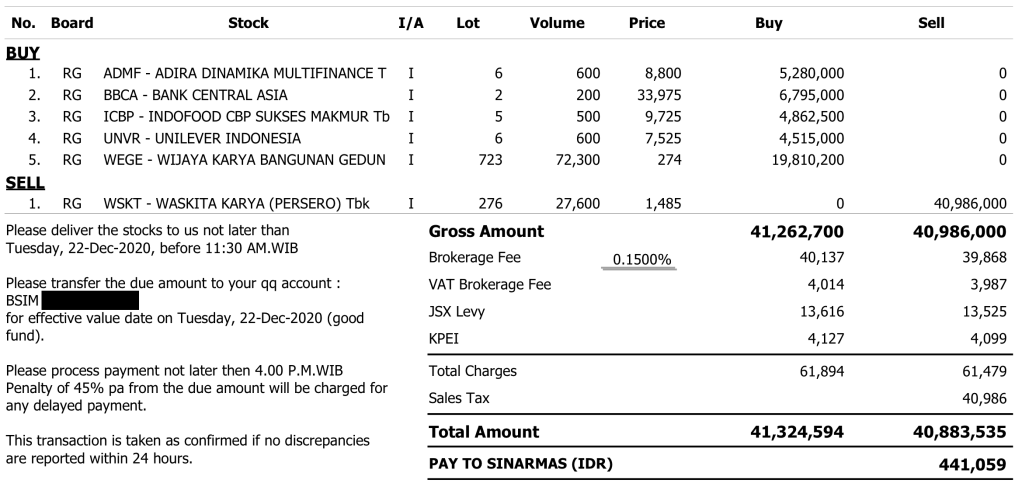Viewport: 1022px width, 487px height.
Task: Click the underlined 0.1500% brokerage fee rate
Action: click(x=642, y=260)
